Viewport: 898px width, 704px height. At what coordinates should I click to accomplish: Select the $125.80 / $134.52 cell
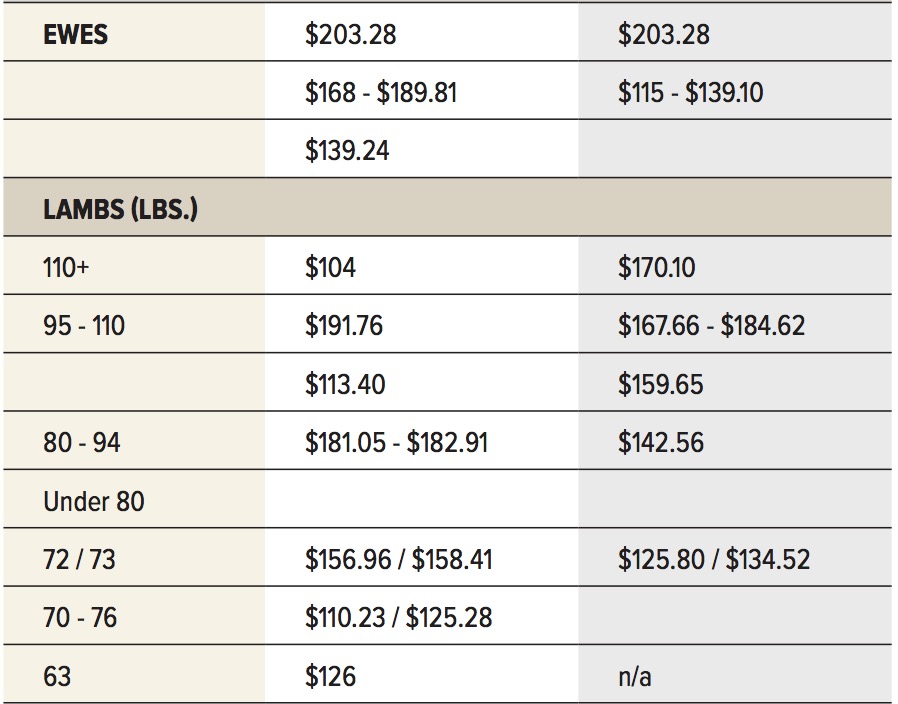pyautogui.click(x=714, y=560)
